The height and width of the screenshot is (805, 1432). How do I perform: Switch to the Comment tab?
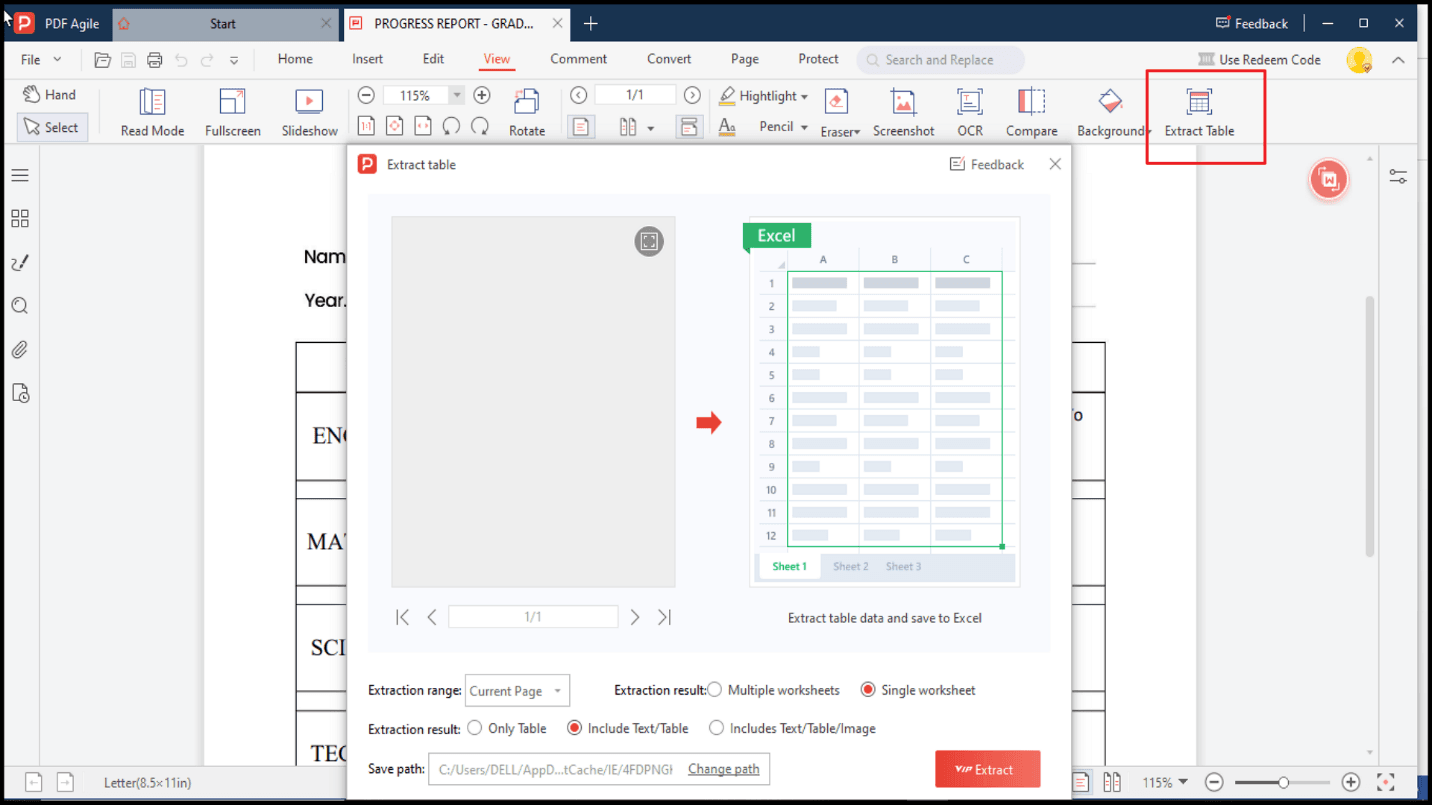(x=578, y=59)
